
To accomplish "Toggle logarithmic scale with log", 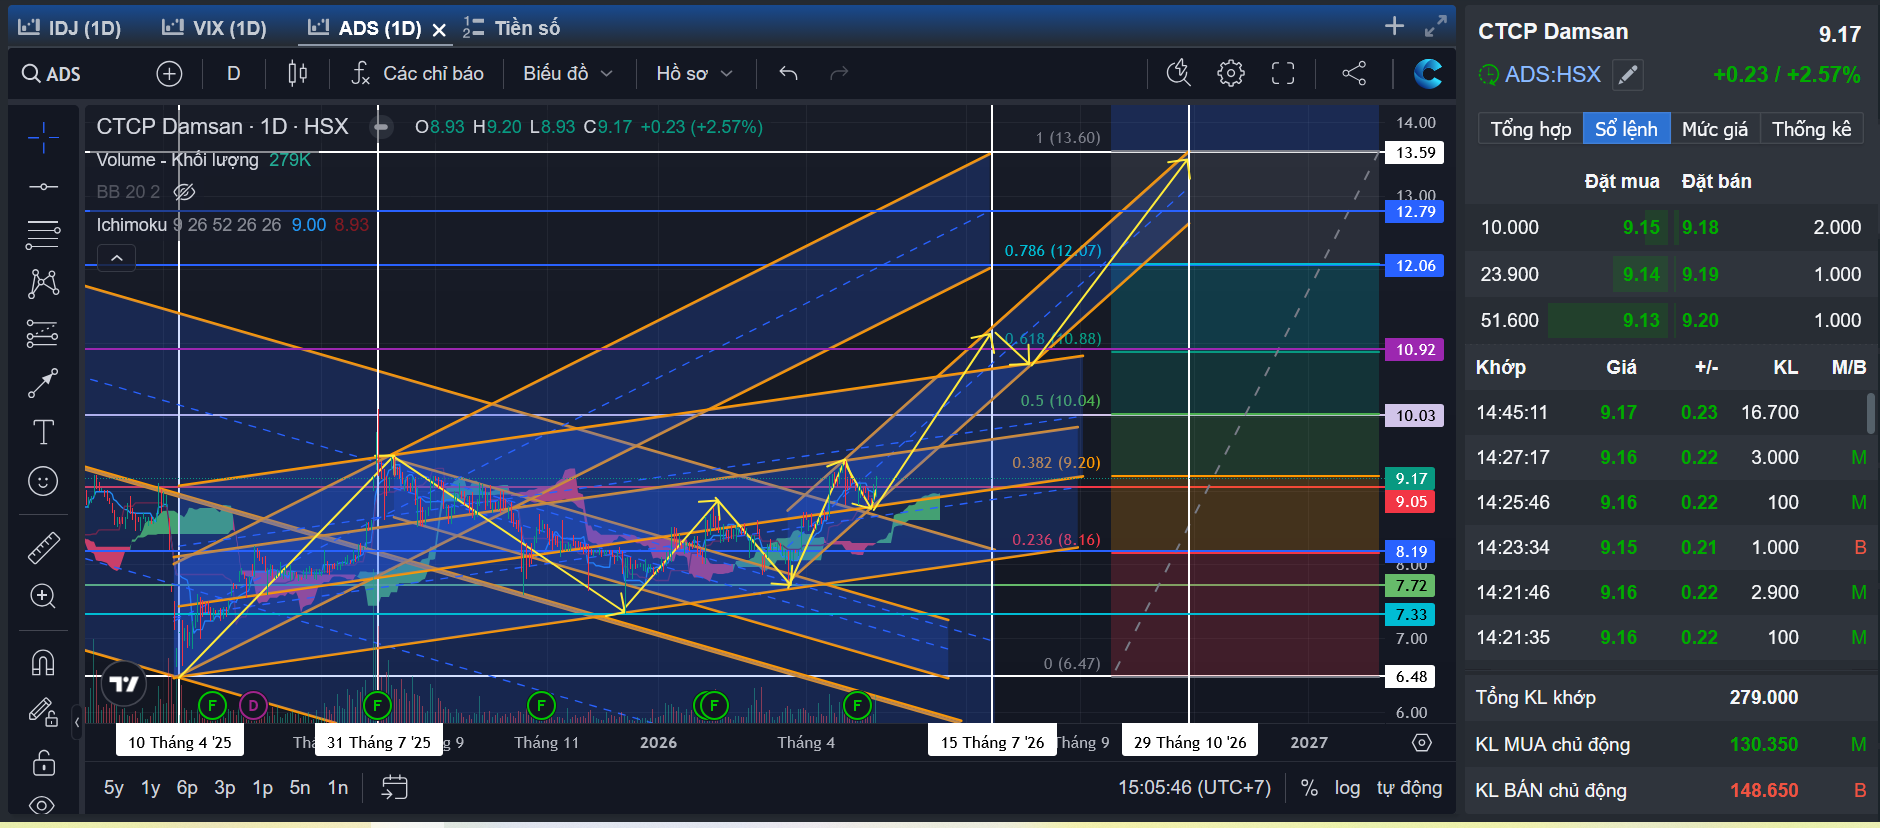I will point(1347,788).
